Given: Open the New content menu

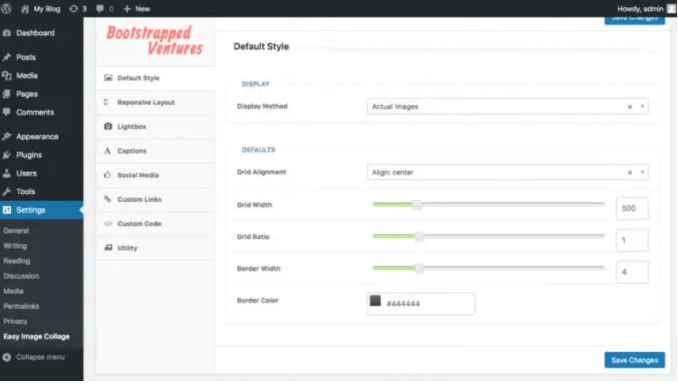Looking at the screenshot, I should tap(137, 9).
